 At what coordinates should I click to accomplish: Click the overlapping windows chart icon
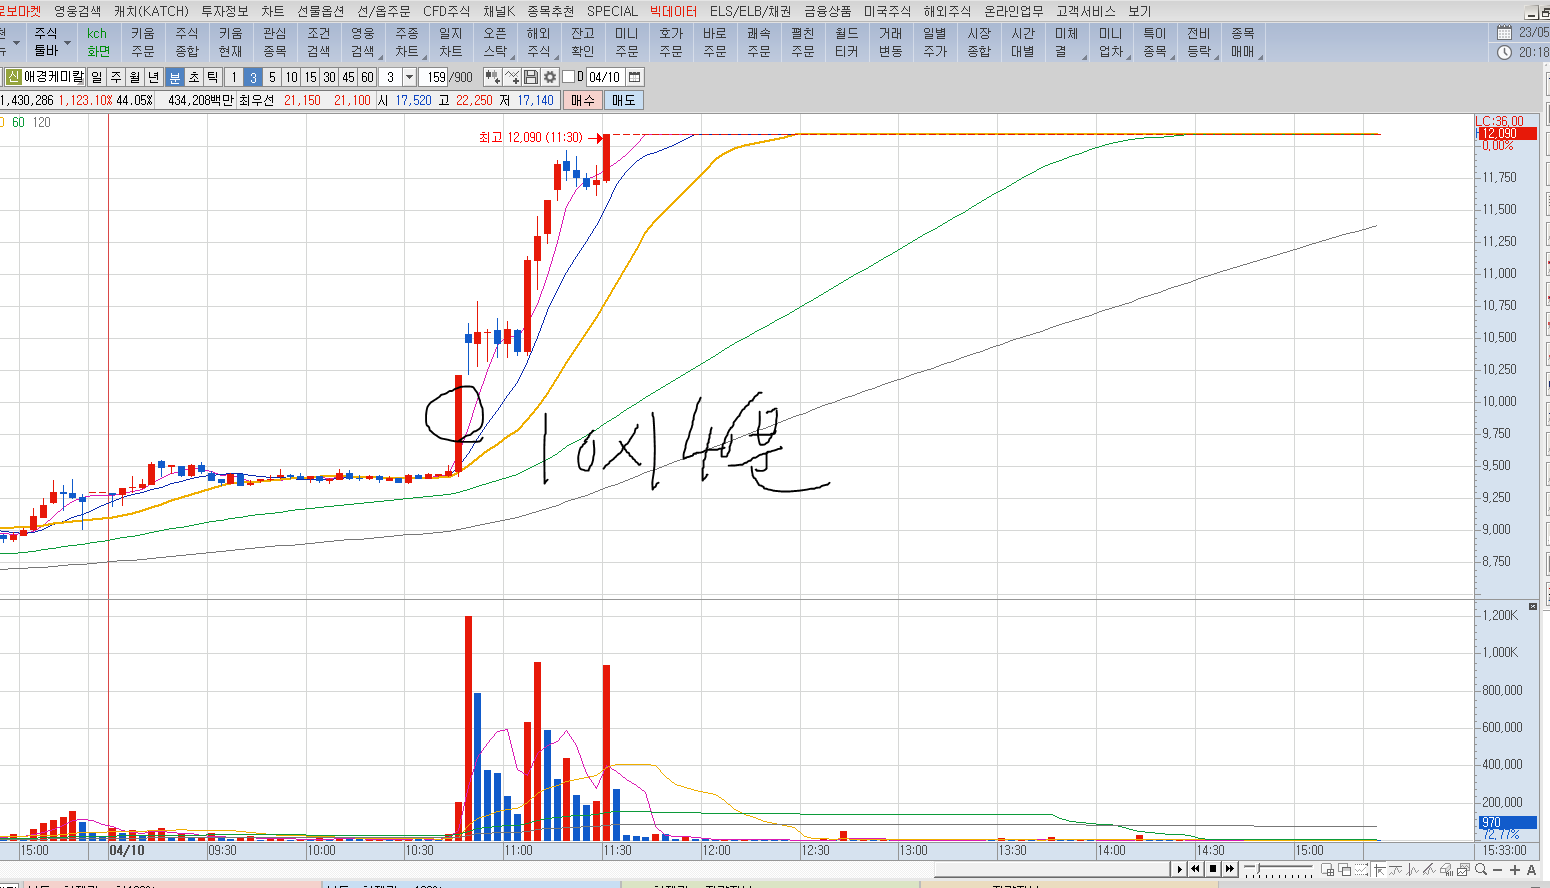coord(1345,869)
